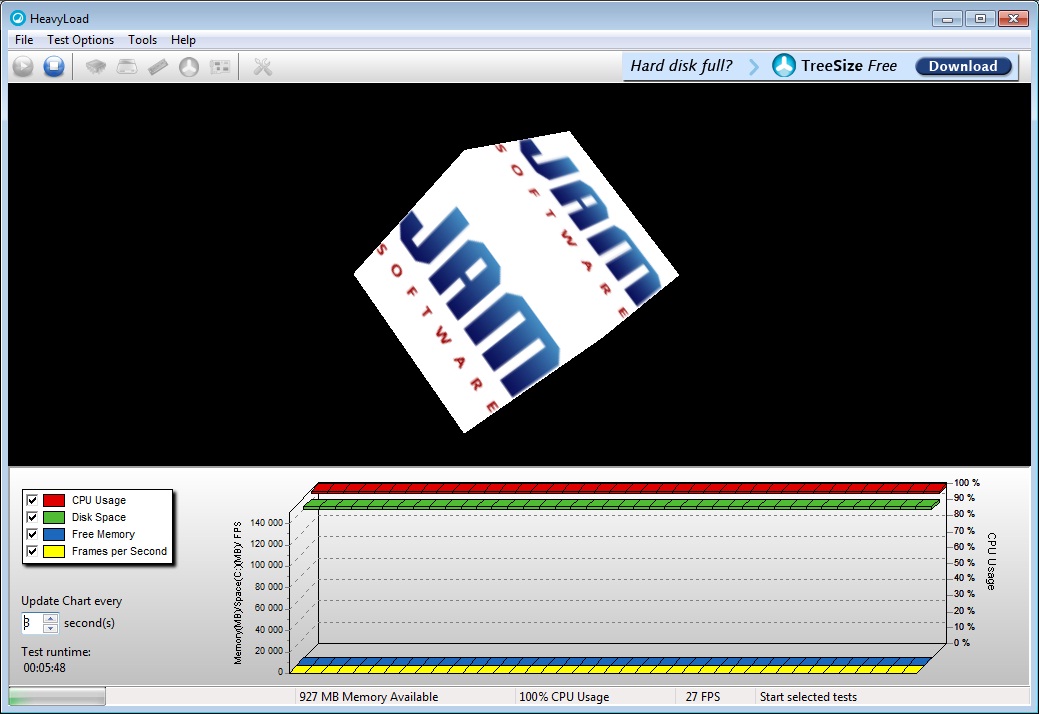Click the 'Hard disk full?' banner text
Image resolution: width=1039 pixels, height=714 pixels.
pos(681,66)
